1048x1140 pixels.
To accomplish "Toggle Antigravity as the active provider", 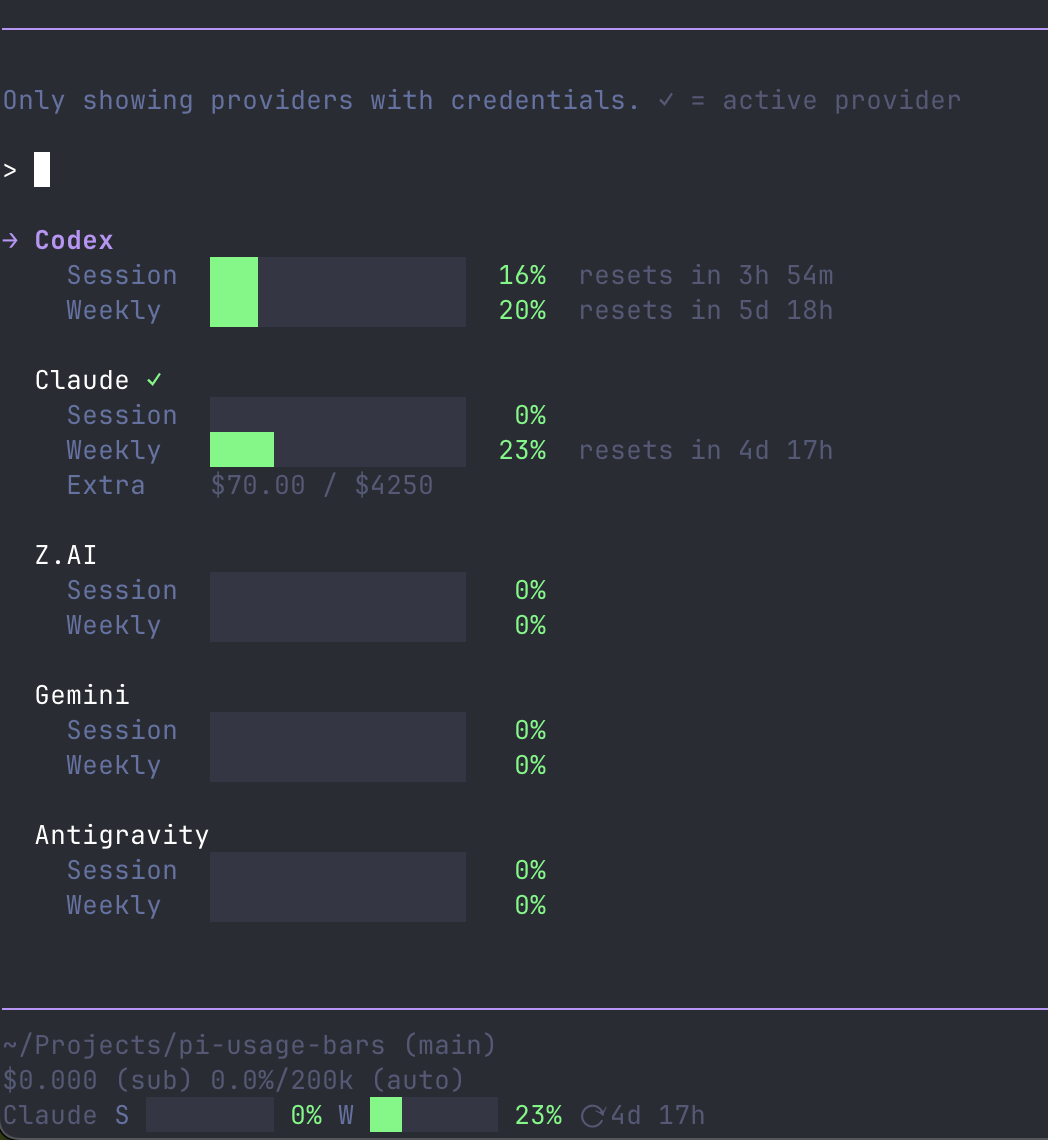I will 121,834.
